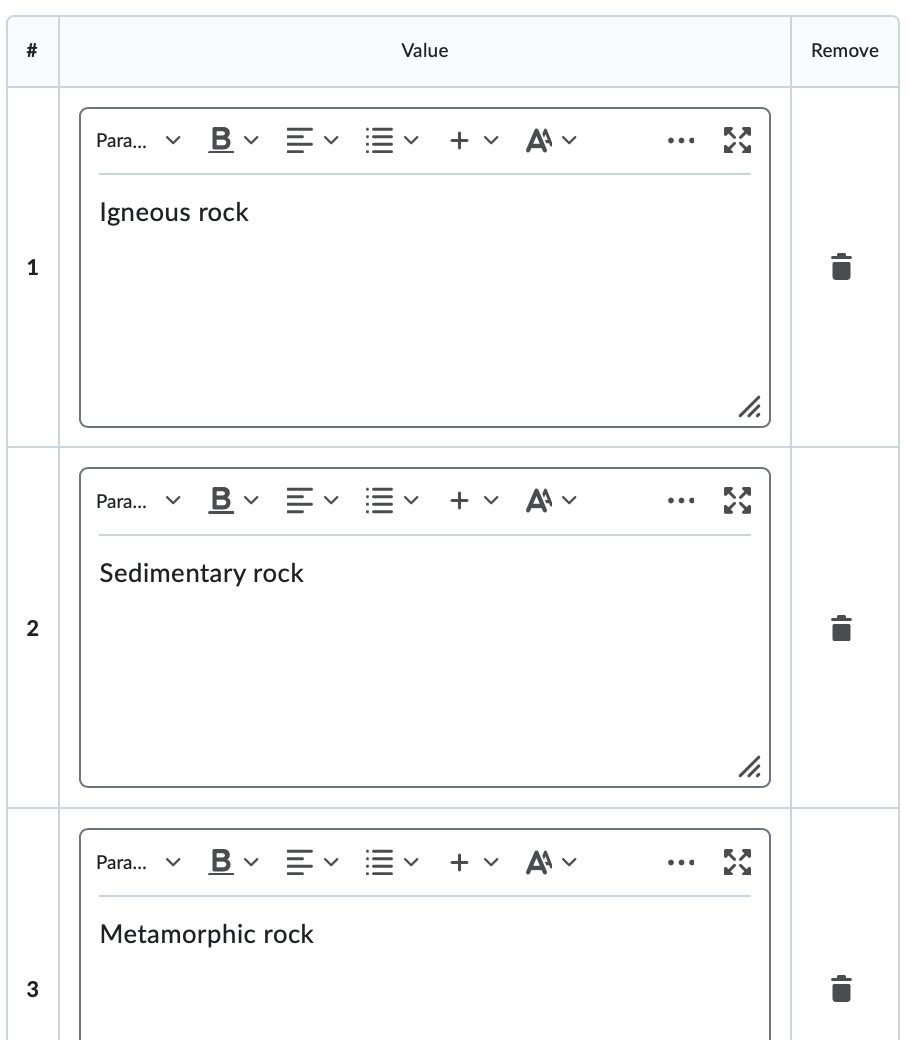The width and height of the screenshot is (910, 1040).
Task: Open insert menu in row 2 editor
Action: click(x=472, y=501)
